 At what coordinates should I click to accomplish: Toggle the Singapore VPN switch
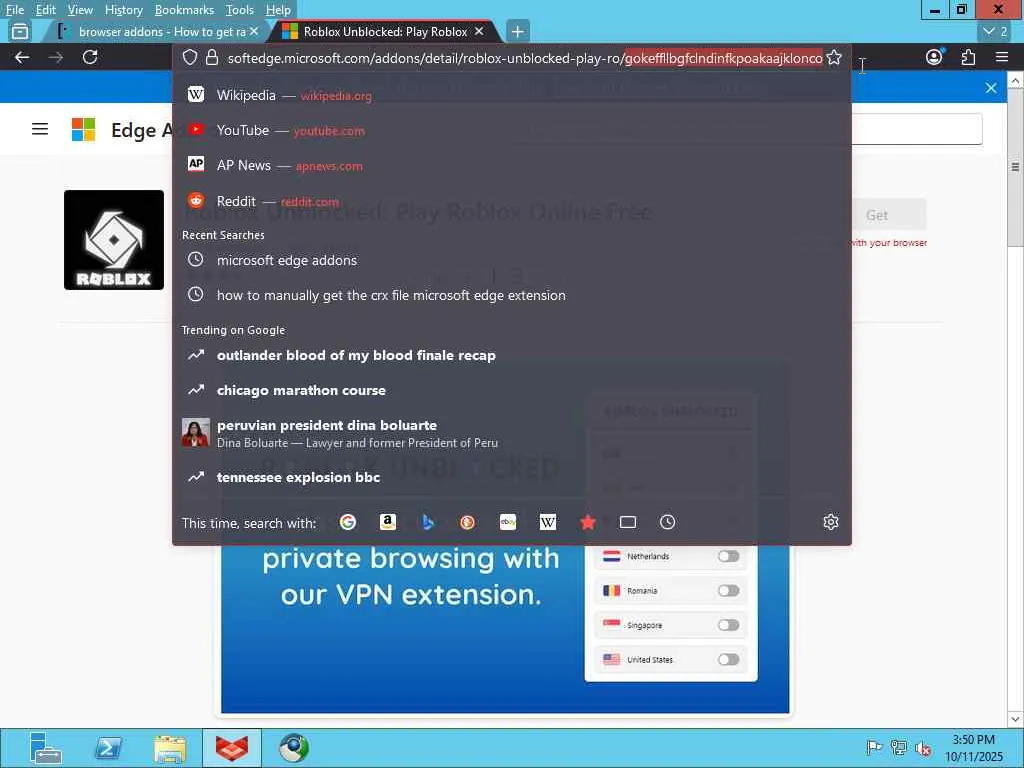coord(728,625)
